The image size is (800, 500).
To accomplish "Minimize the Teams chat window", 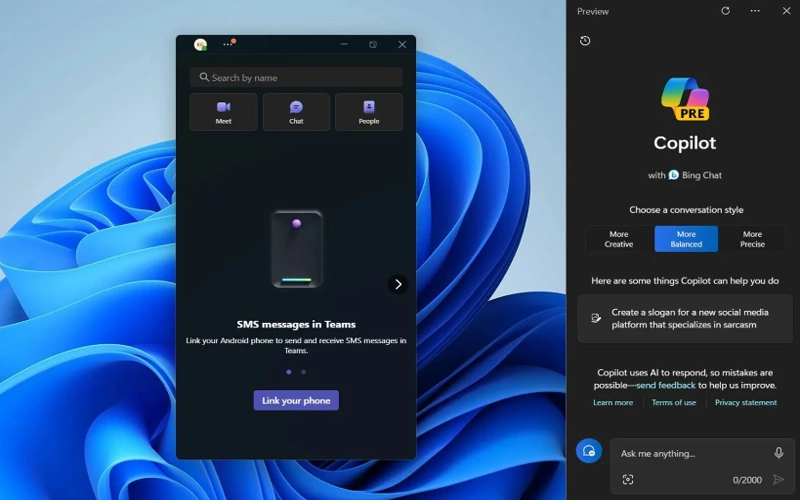I will 344,44.
